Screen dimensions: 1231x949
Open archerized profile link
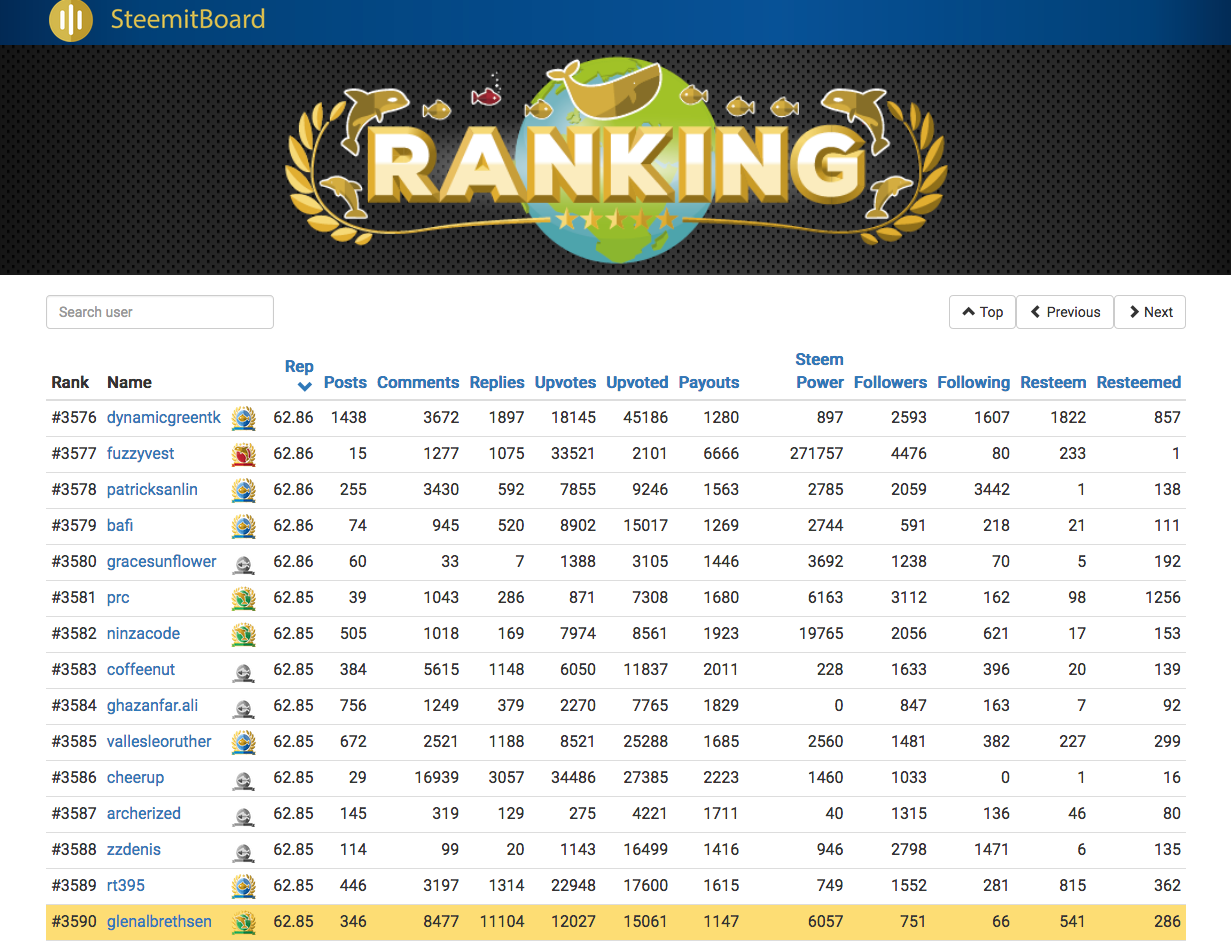[x=144, y=813]
